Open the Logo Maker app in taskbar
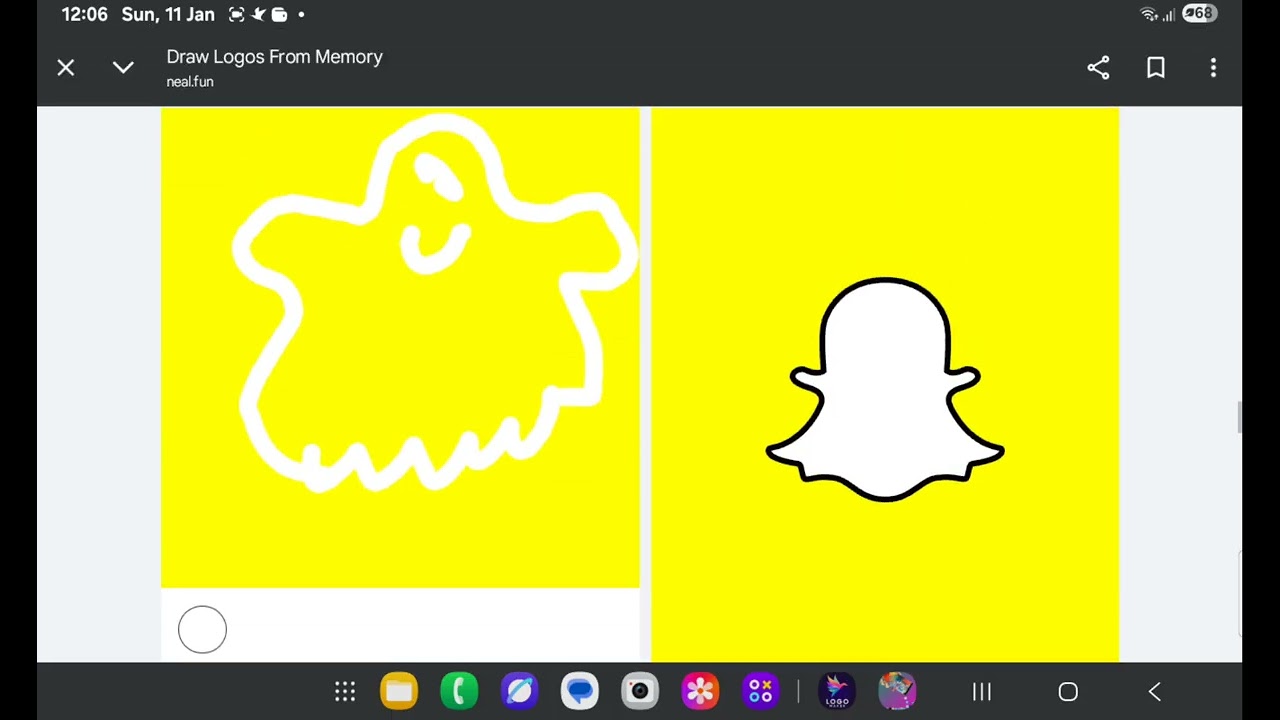The width and height of the screenshot is (1280, 720). coord(837,691)
